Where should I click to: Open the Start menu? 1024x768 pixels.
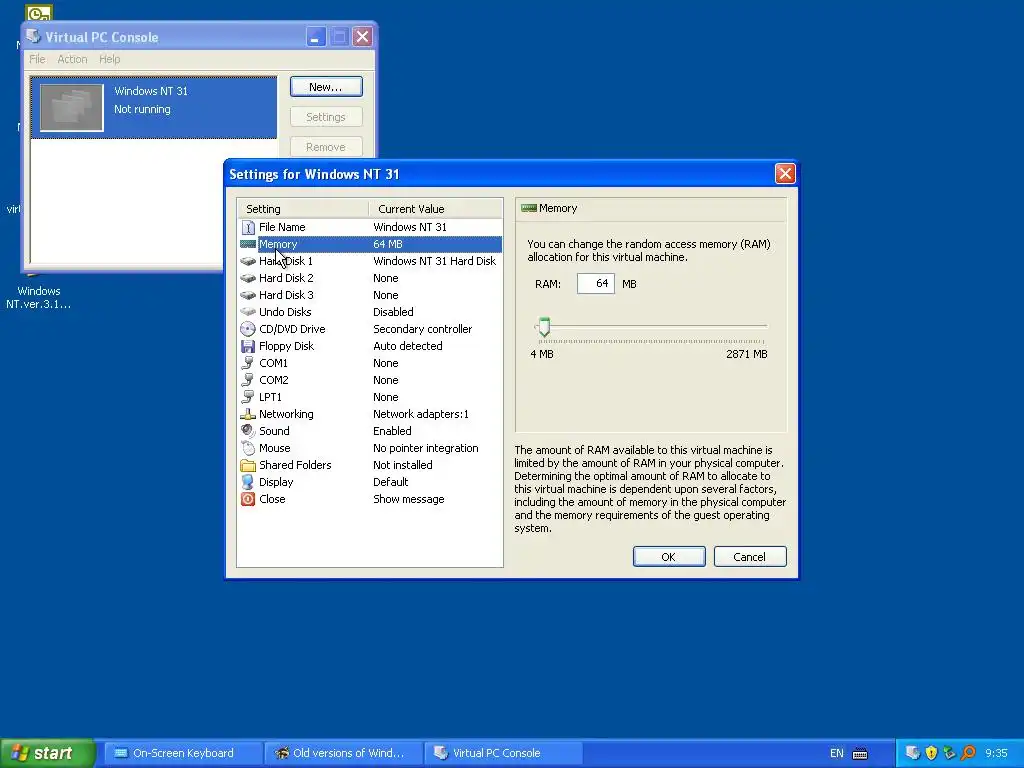click(47, 753)
